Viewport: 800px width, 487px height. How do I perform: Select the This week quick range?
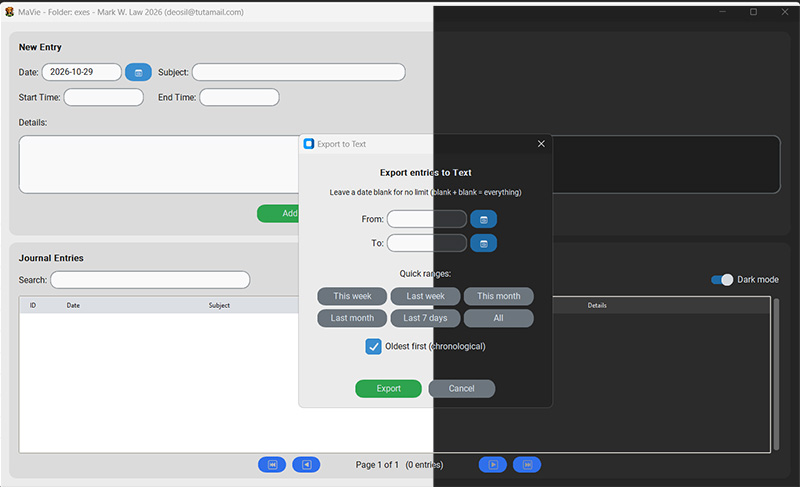coord(352,296)
